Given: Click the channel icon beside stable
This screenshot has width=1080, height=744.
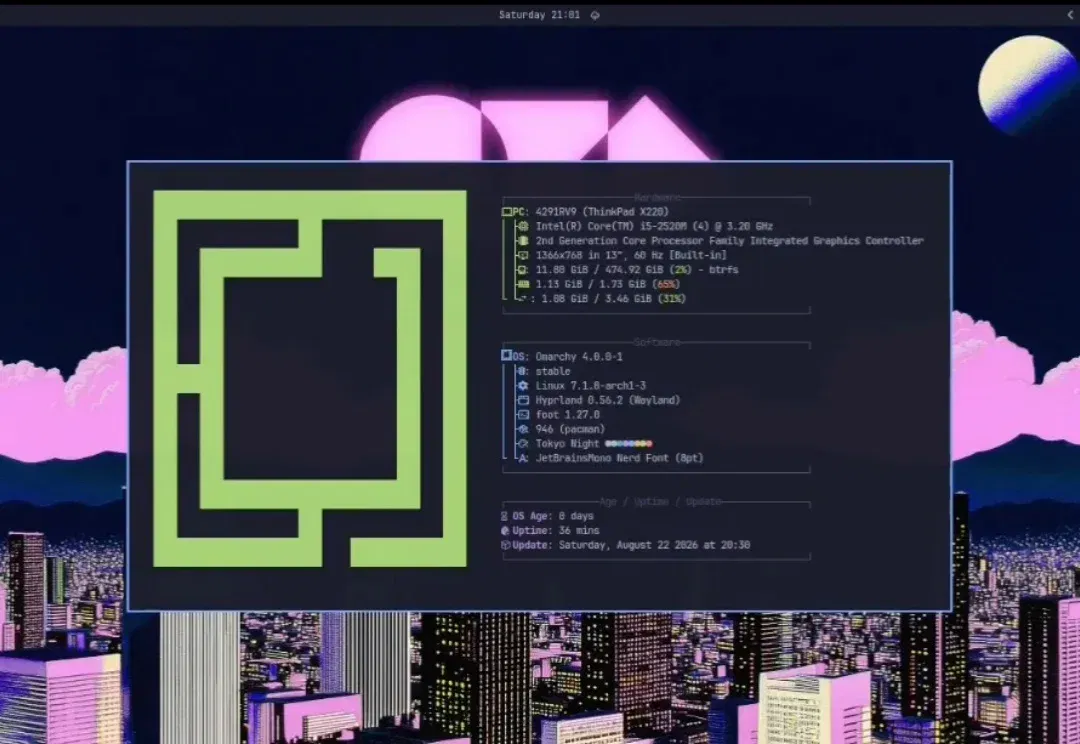Looking at the screenshot, I should point(523,371).
